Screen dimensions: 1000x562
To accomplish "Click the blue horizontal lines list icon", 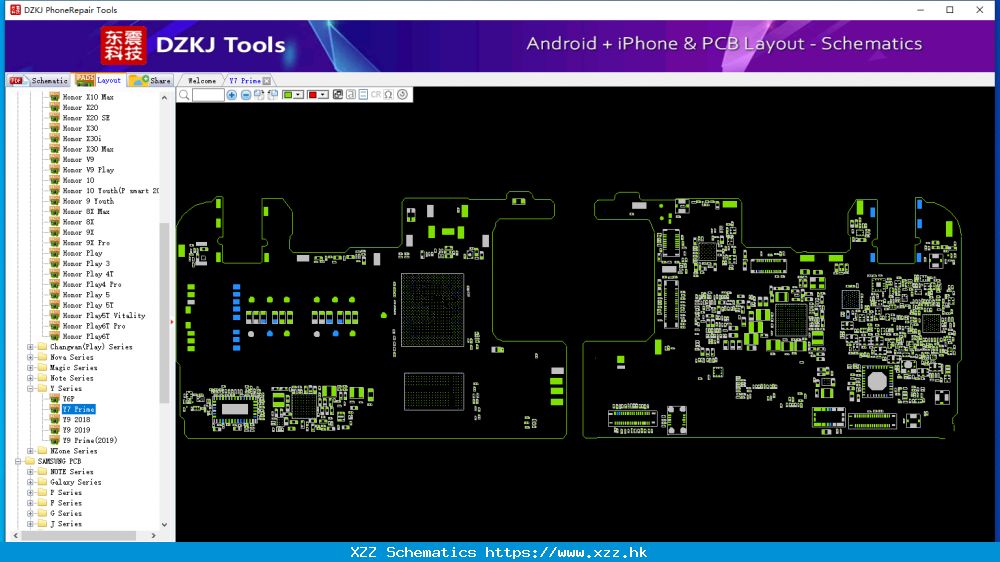I will point(364,94).
